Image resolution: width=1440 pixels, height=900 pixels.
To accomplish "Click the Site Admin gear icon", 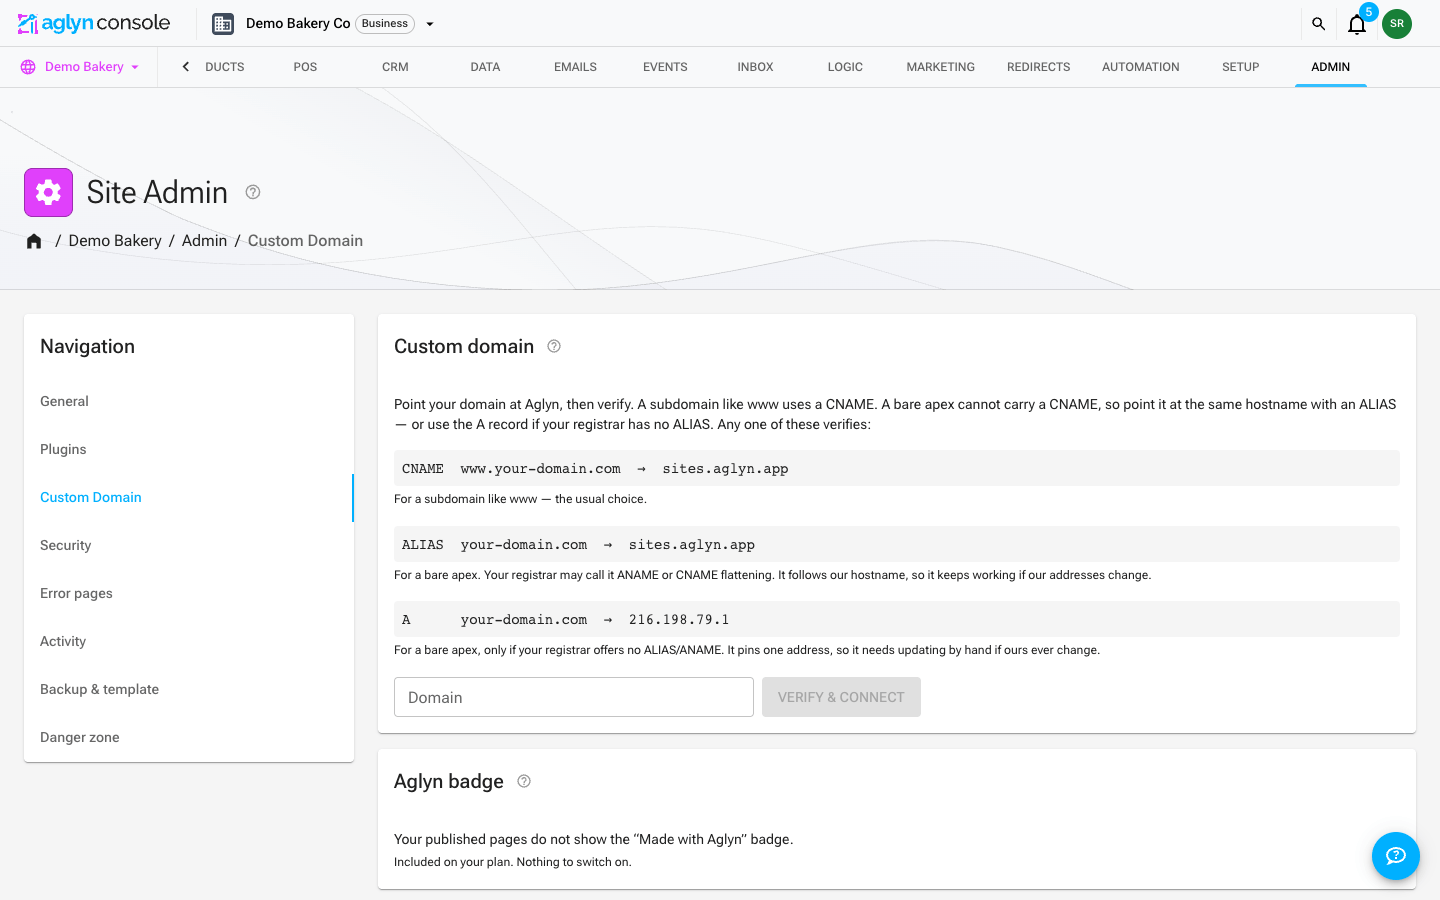I will click(48, 192).
